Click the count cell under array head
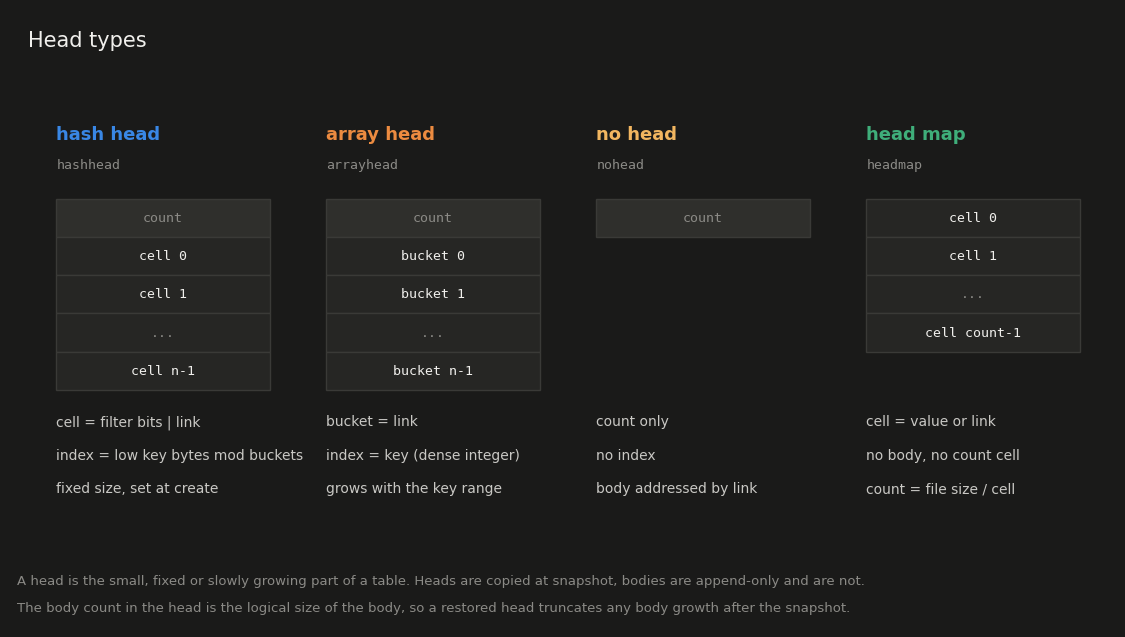The width and height of the screenshot is (1125, 637). point(433,218)
